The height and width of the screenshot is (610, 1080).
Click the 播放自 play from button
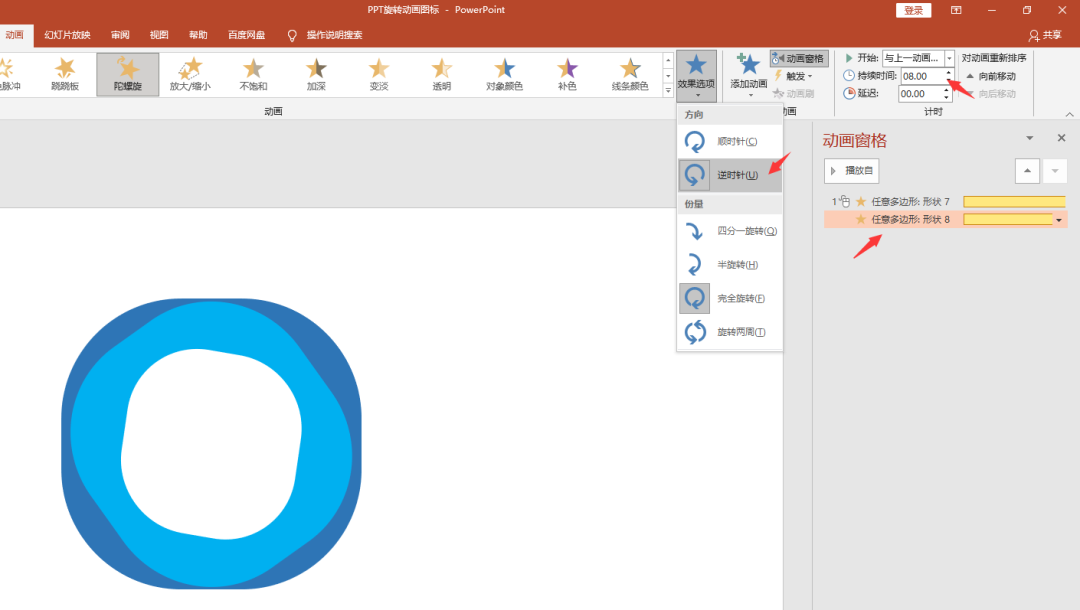[x=851, y=171]
